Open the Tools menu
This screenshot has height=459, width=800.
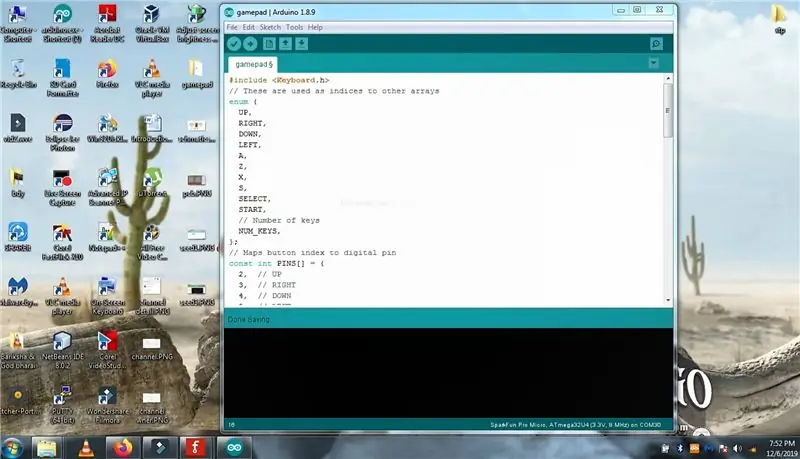(294, 27)
